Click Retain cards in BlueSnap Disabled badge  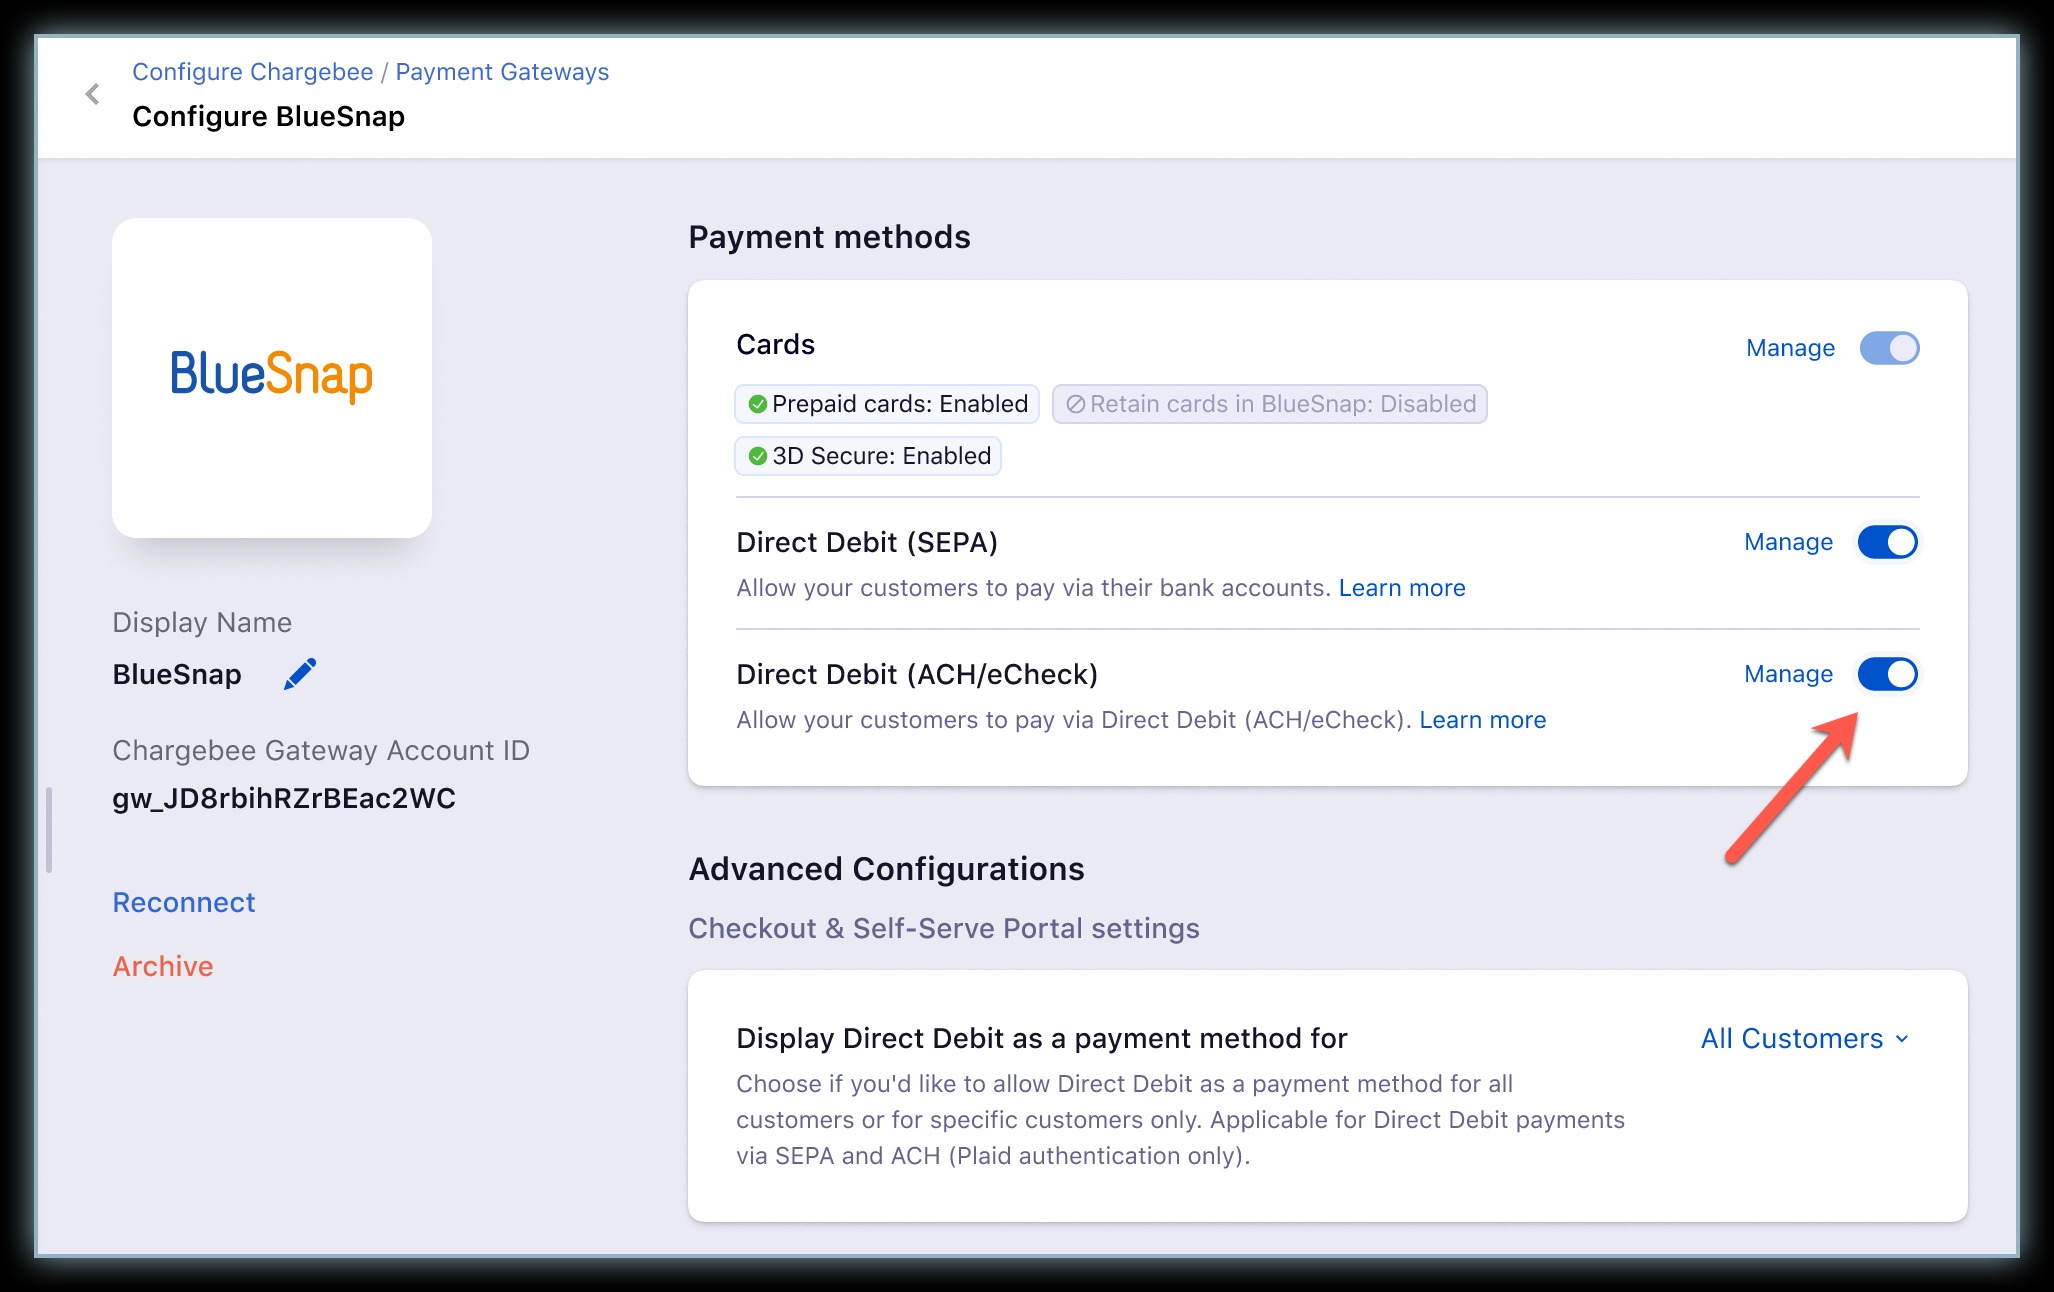click(x=1269, y=404)
